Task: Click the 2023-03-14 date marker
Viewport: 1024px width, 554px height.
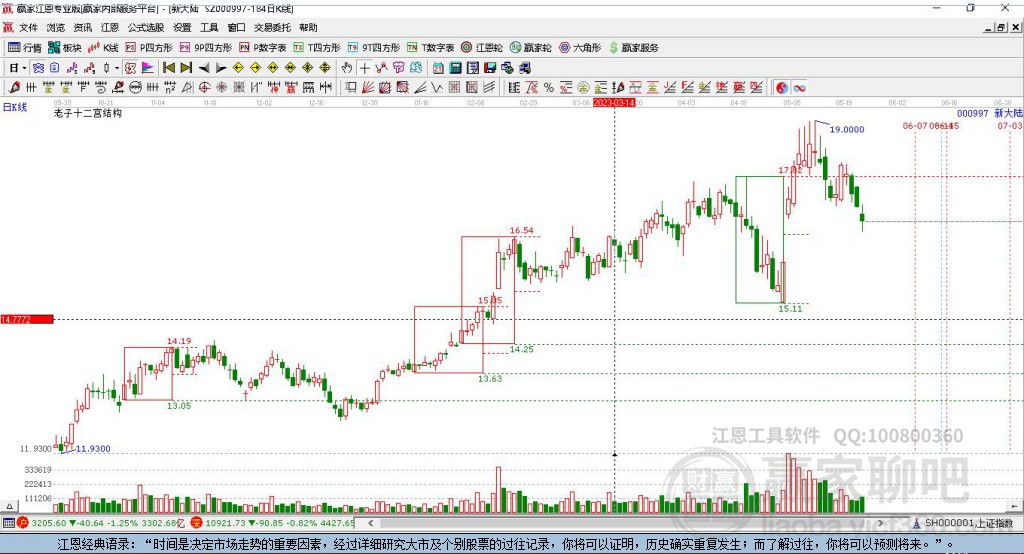Action: pyautogui.click(x=614, y=103)
